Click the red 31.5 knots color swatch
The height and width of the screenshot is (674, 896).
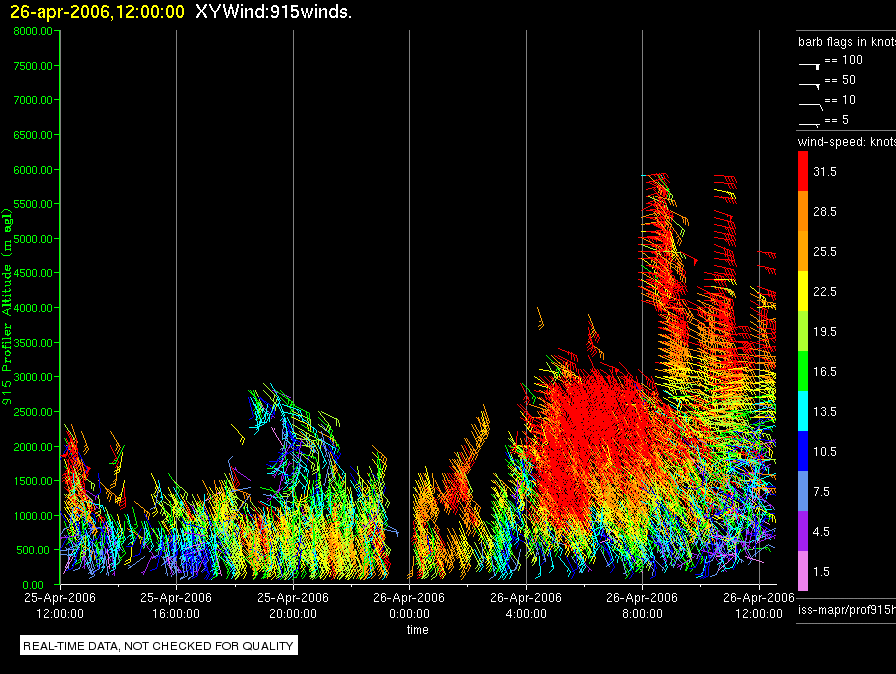coord(803,171)
